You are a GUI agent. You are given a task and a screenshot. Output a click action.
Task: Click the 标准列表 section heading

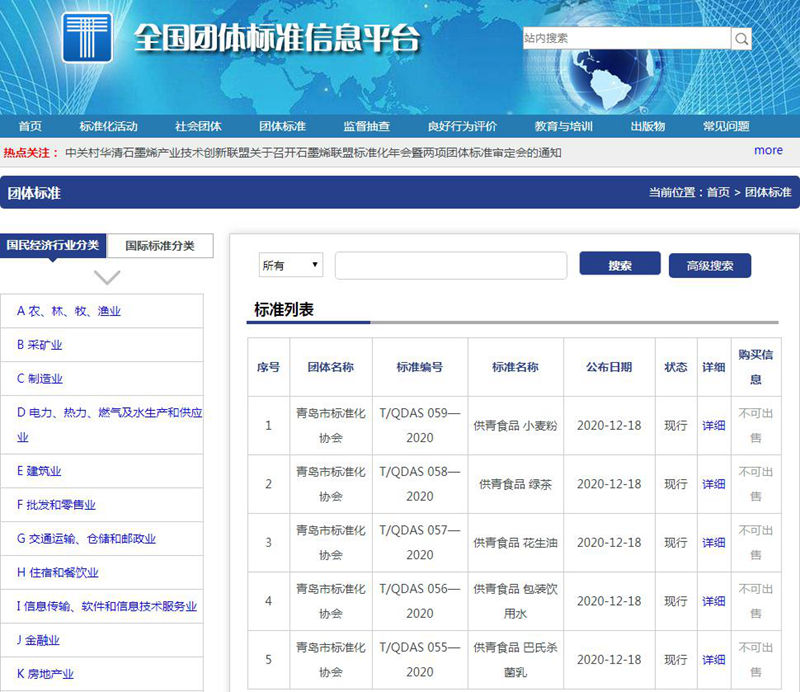point(284,309)
